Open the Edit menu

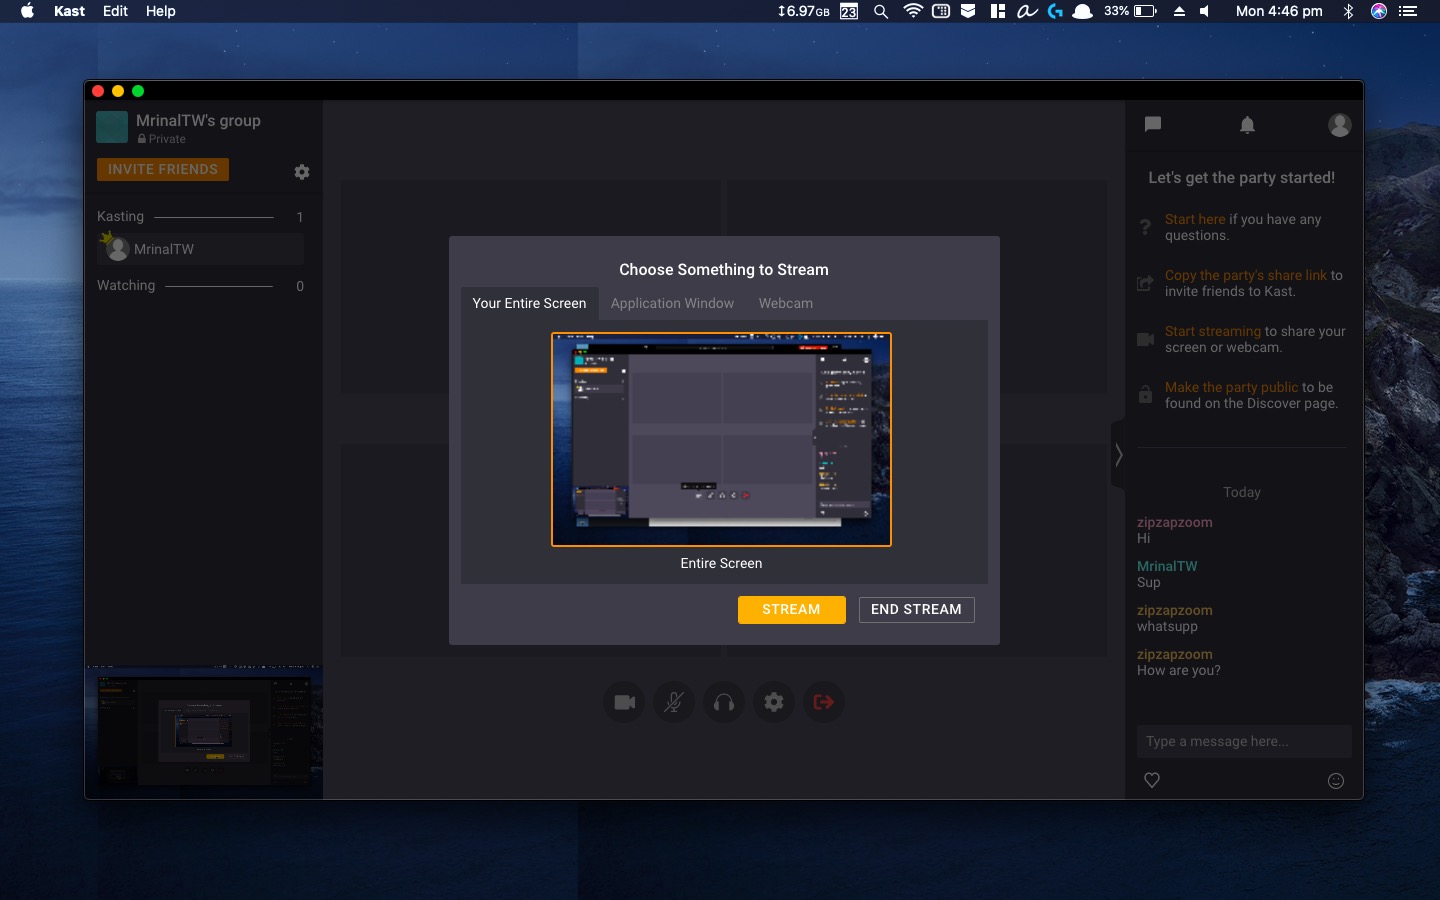pyautogui.click(x=115, y=11)
